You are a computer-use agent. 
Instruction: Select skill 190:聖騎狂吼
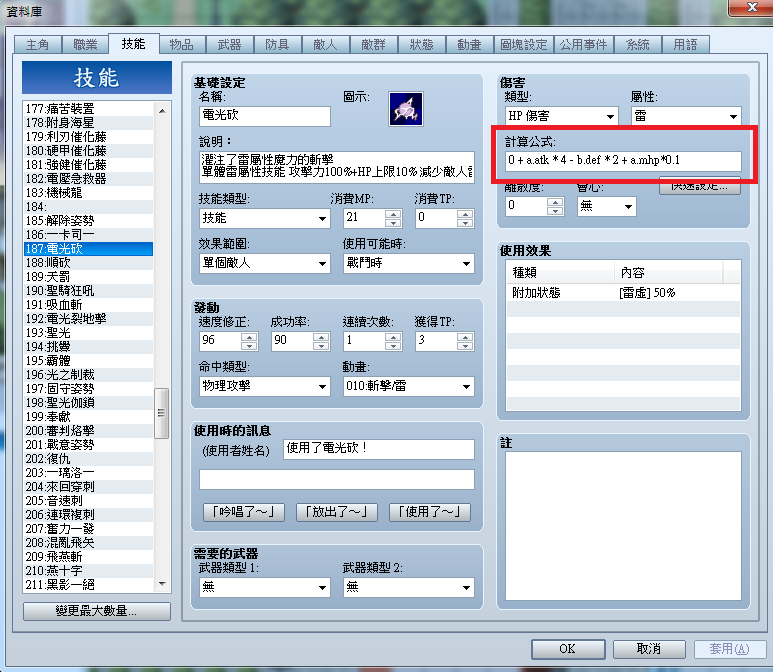[88, 291]
